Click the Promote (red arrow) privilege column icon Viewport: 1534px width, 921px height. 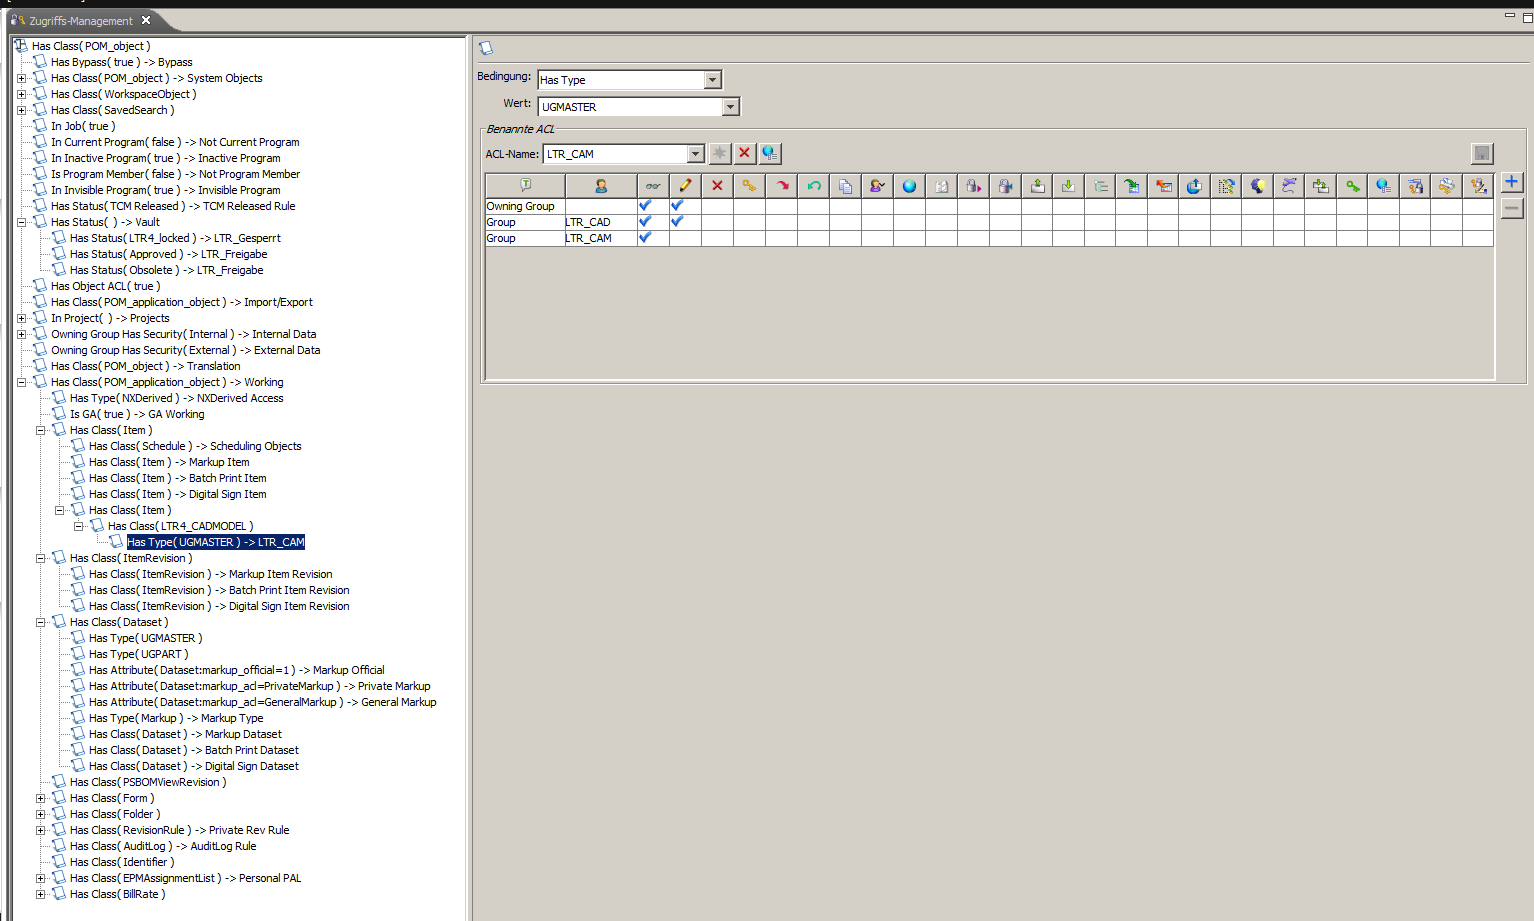pos(781,186)
